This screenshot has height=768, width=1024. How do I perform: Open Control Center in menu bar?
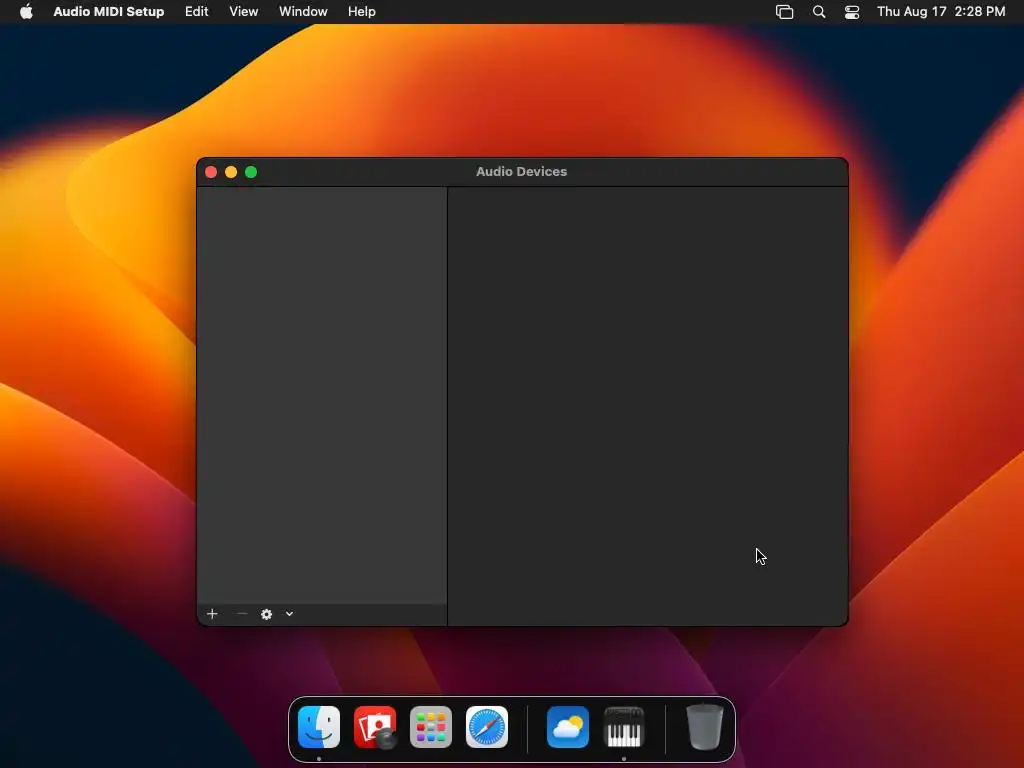coord(852,11)
